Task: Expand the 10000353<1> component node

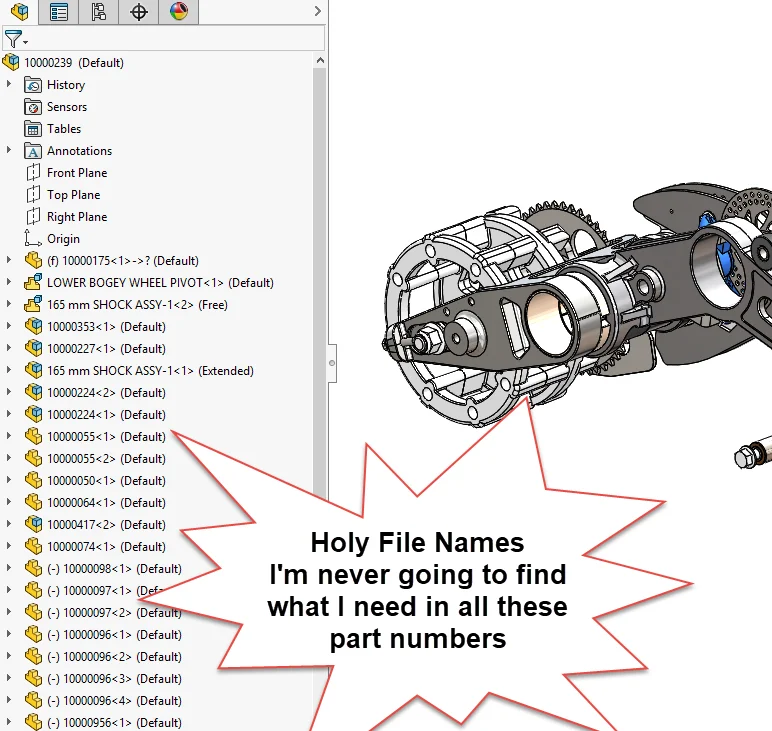Action: tap(9, 327)
